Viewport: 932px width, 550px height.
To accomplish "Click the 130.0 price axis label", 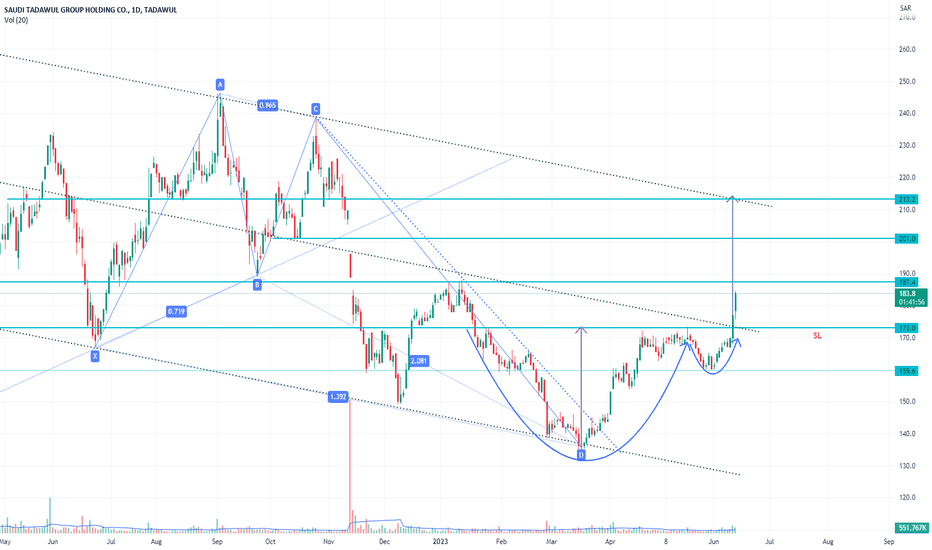I will (907, 466).
